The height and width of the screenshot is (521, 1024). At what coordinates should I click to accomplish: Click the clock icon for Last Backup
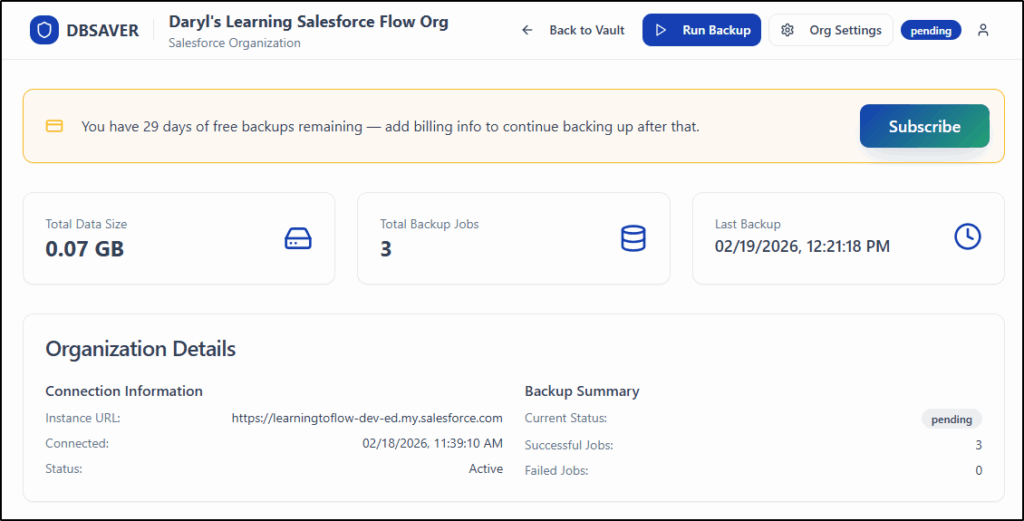pyautogui.click(x=967, y=237)
